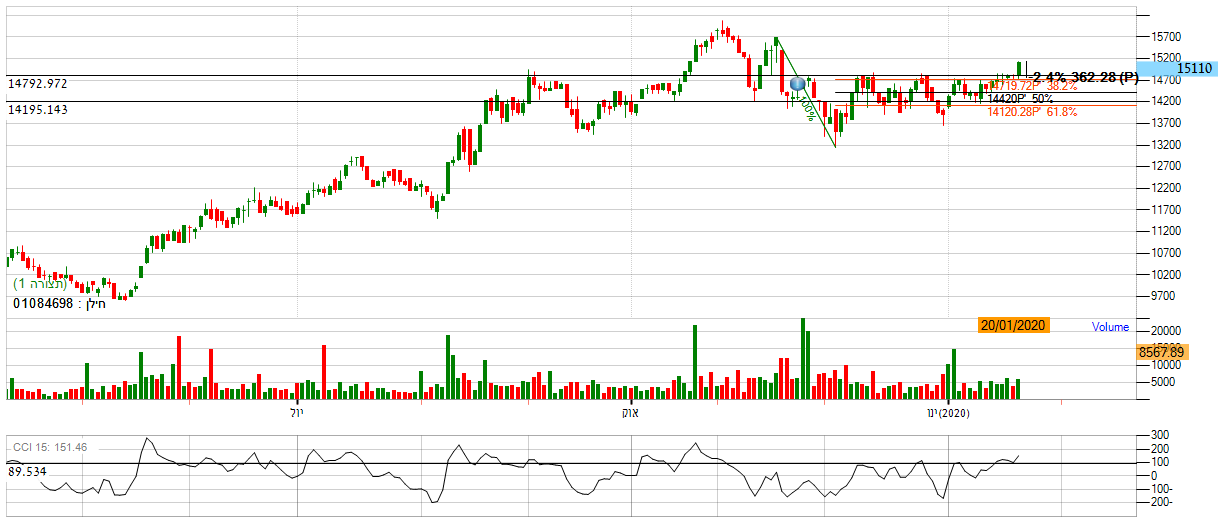Select the אוק month marker on time axis
This screenshot has width=1218, height=526.
click(x=630, y=413)
